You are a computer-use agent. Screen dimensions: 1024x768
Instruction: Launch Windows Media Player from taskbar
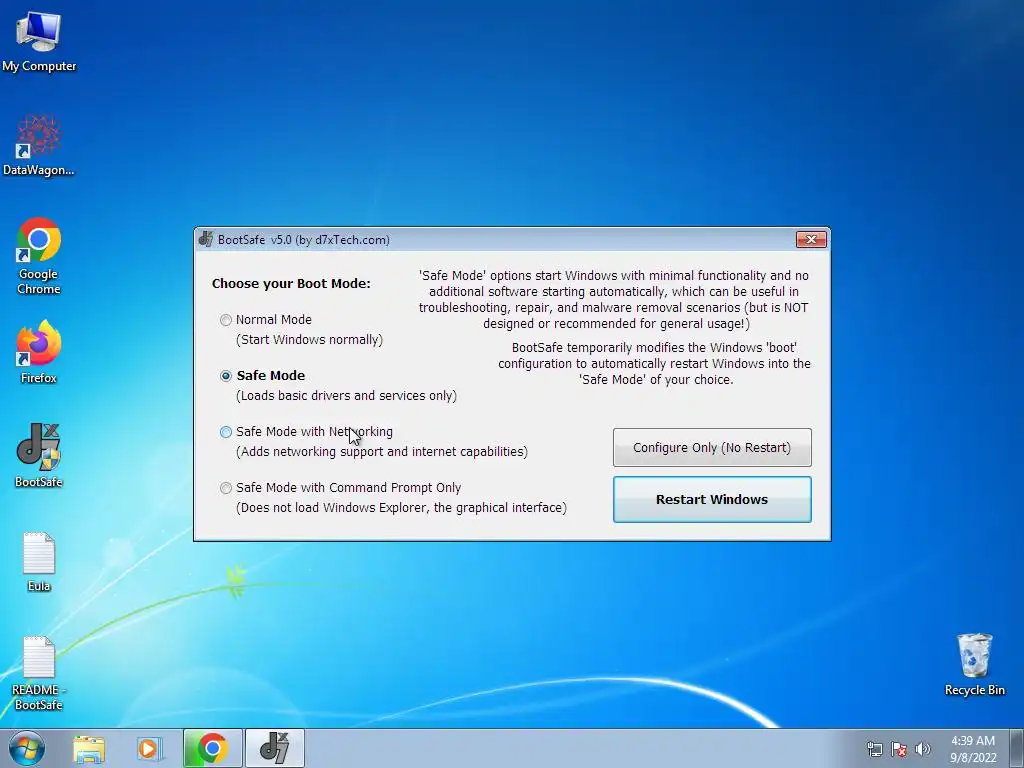[x=150, y=749]
